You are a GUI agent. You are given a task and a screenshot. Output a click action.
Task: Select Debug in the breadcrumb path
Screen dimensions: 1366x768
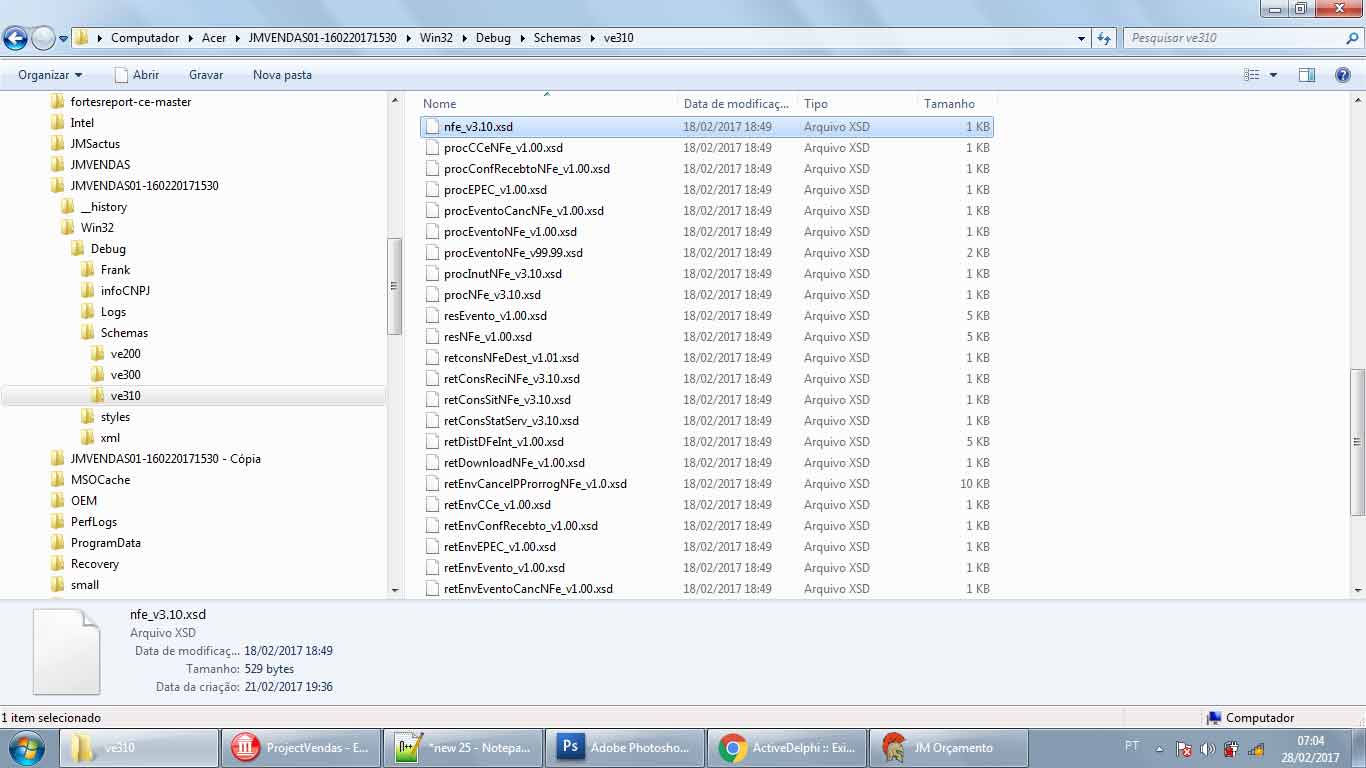pos(493,38)
